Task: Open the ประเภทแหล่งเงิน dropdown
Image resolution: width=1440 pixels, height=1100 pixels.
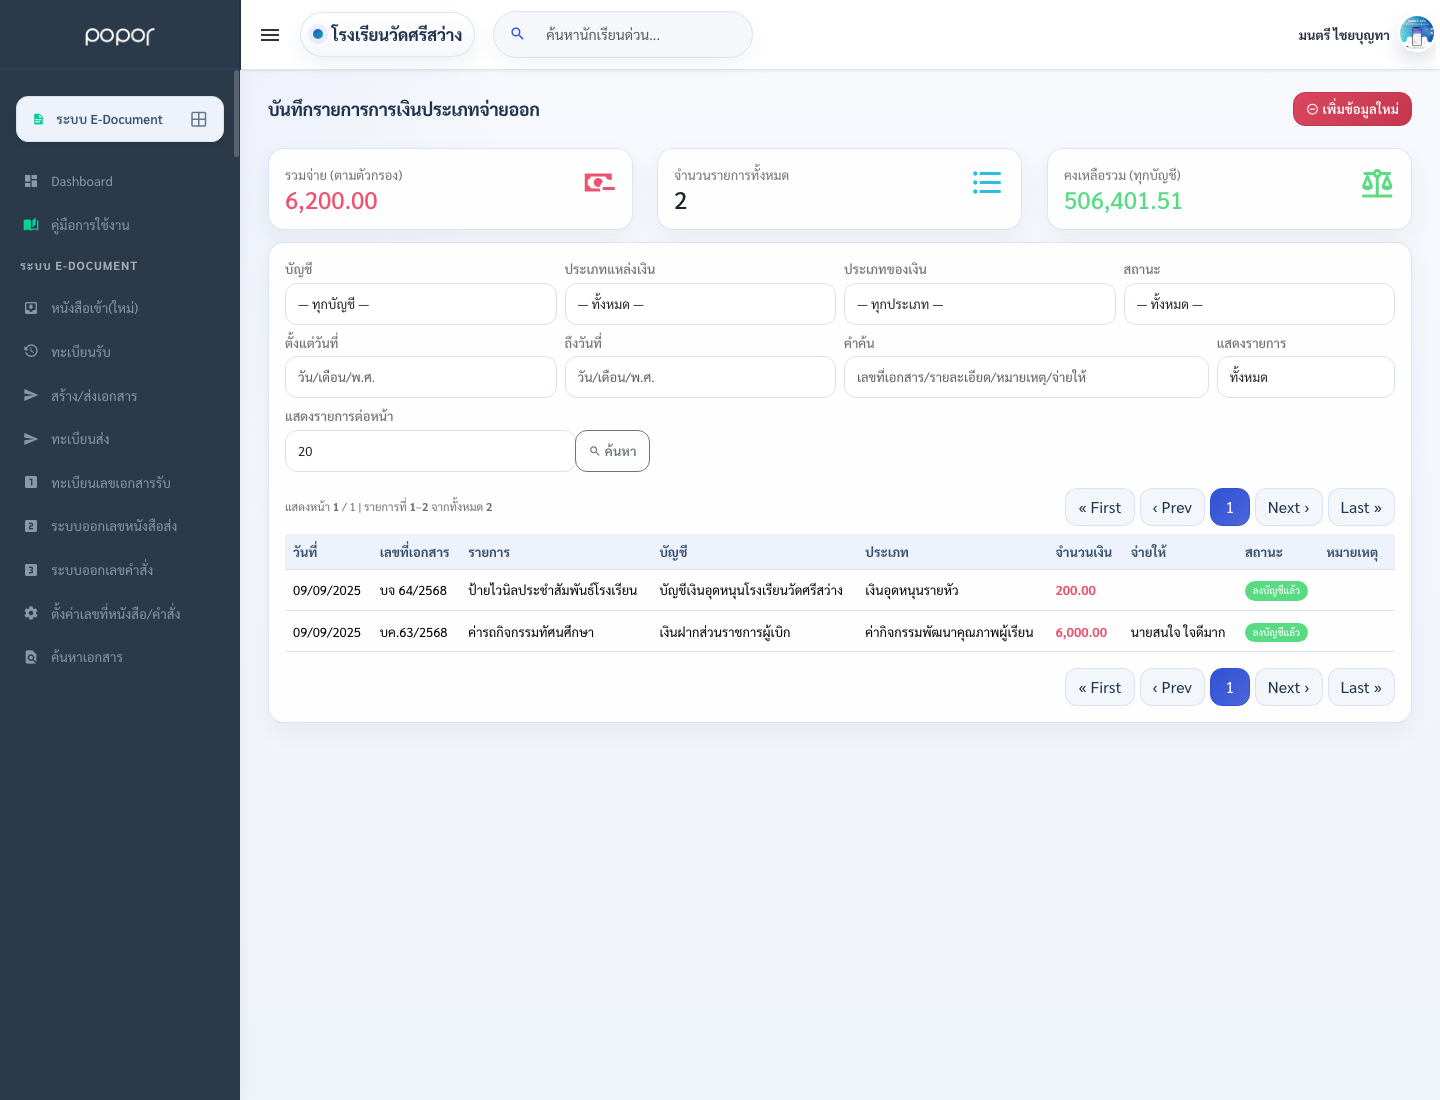Action: tap(700, 304)
